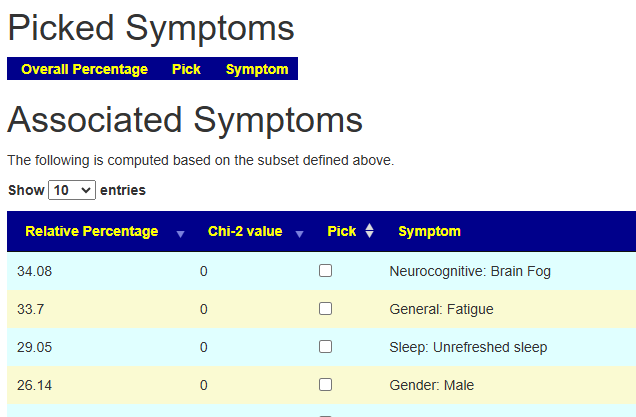Click Overall Percentage header in Picked Symptoms
This screenshot has width=636, height=417.
pos(84,69)
